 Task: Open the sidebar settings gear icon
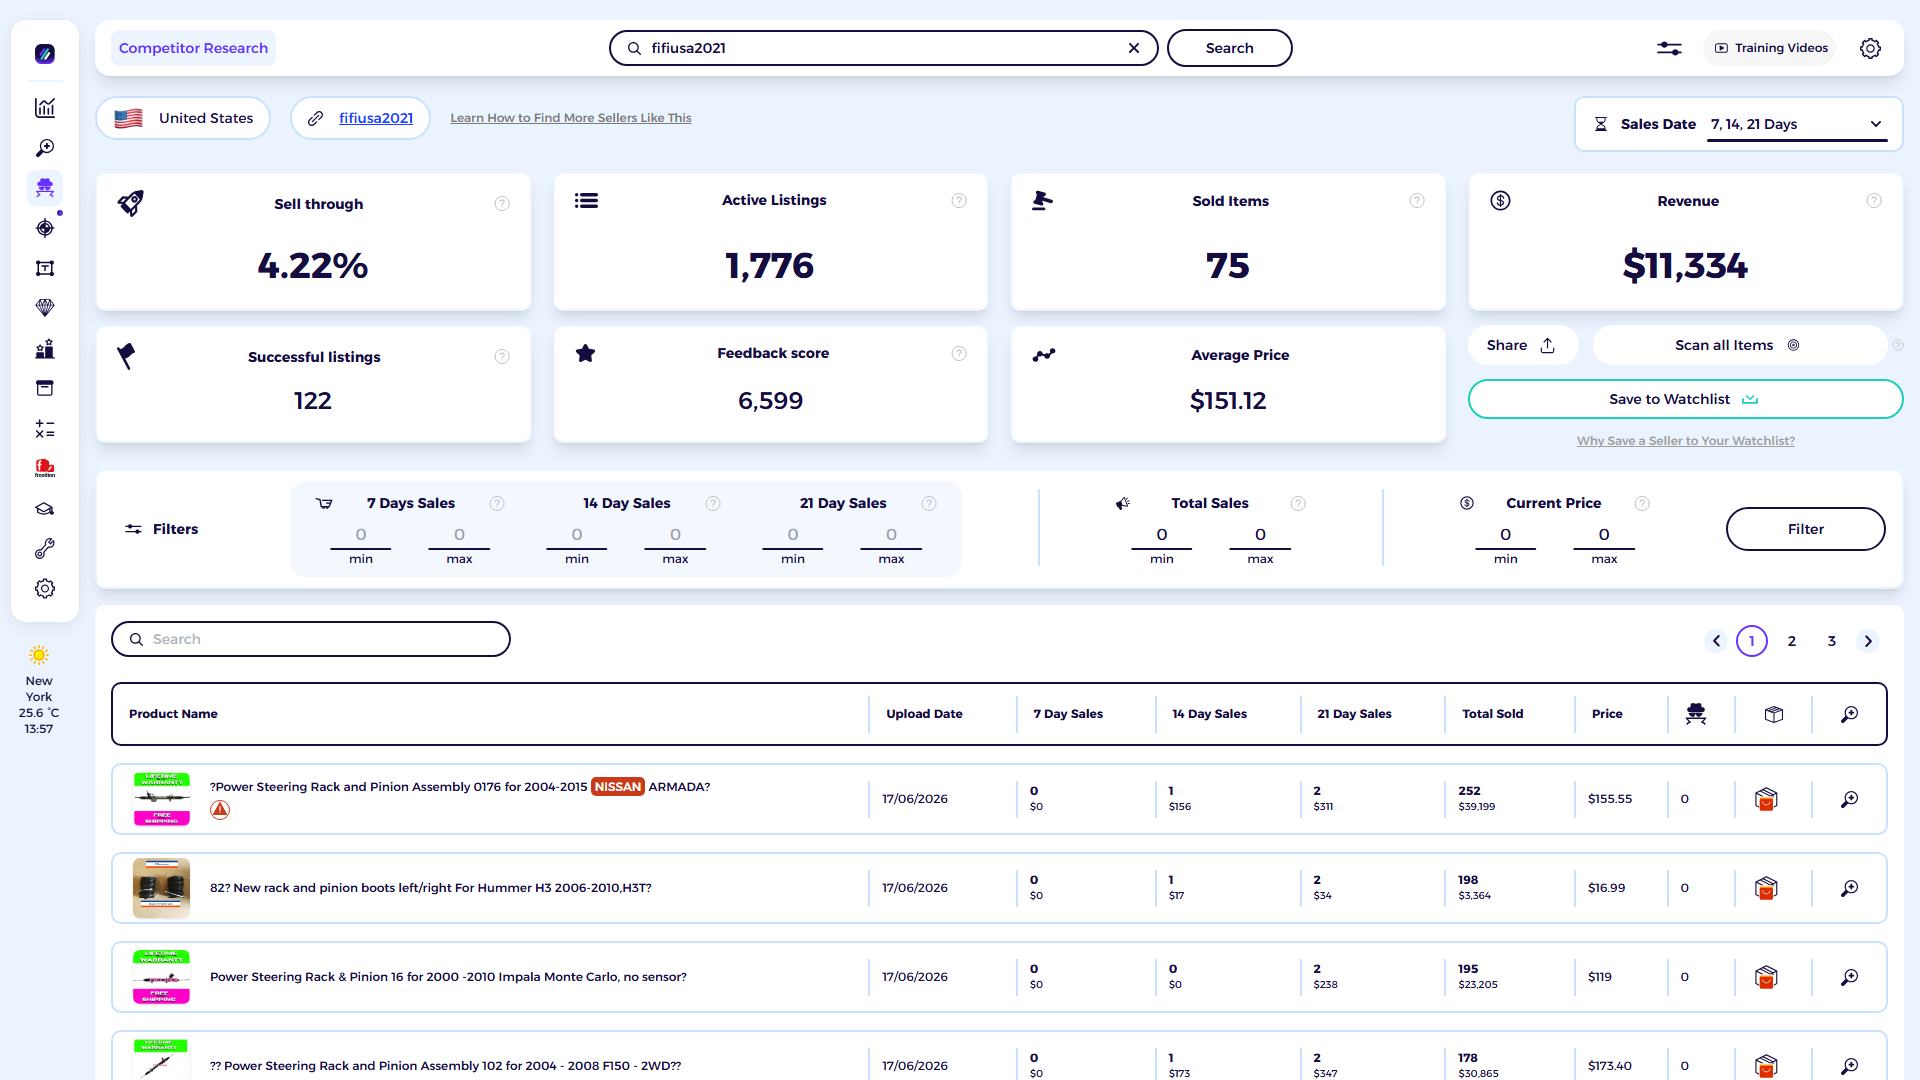pyautogui.click(x=44, y=589)
